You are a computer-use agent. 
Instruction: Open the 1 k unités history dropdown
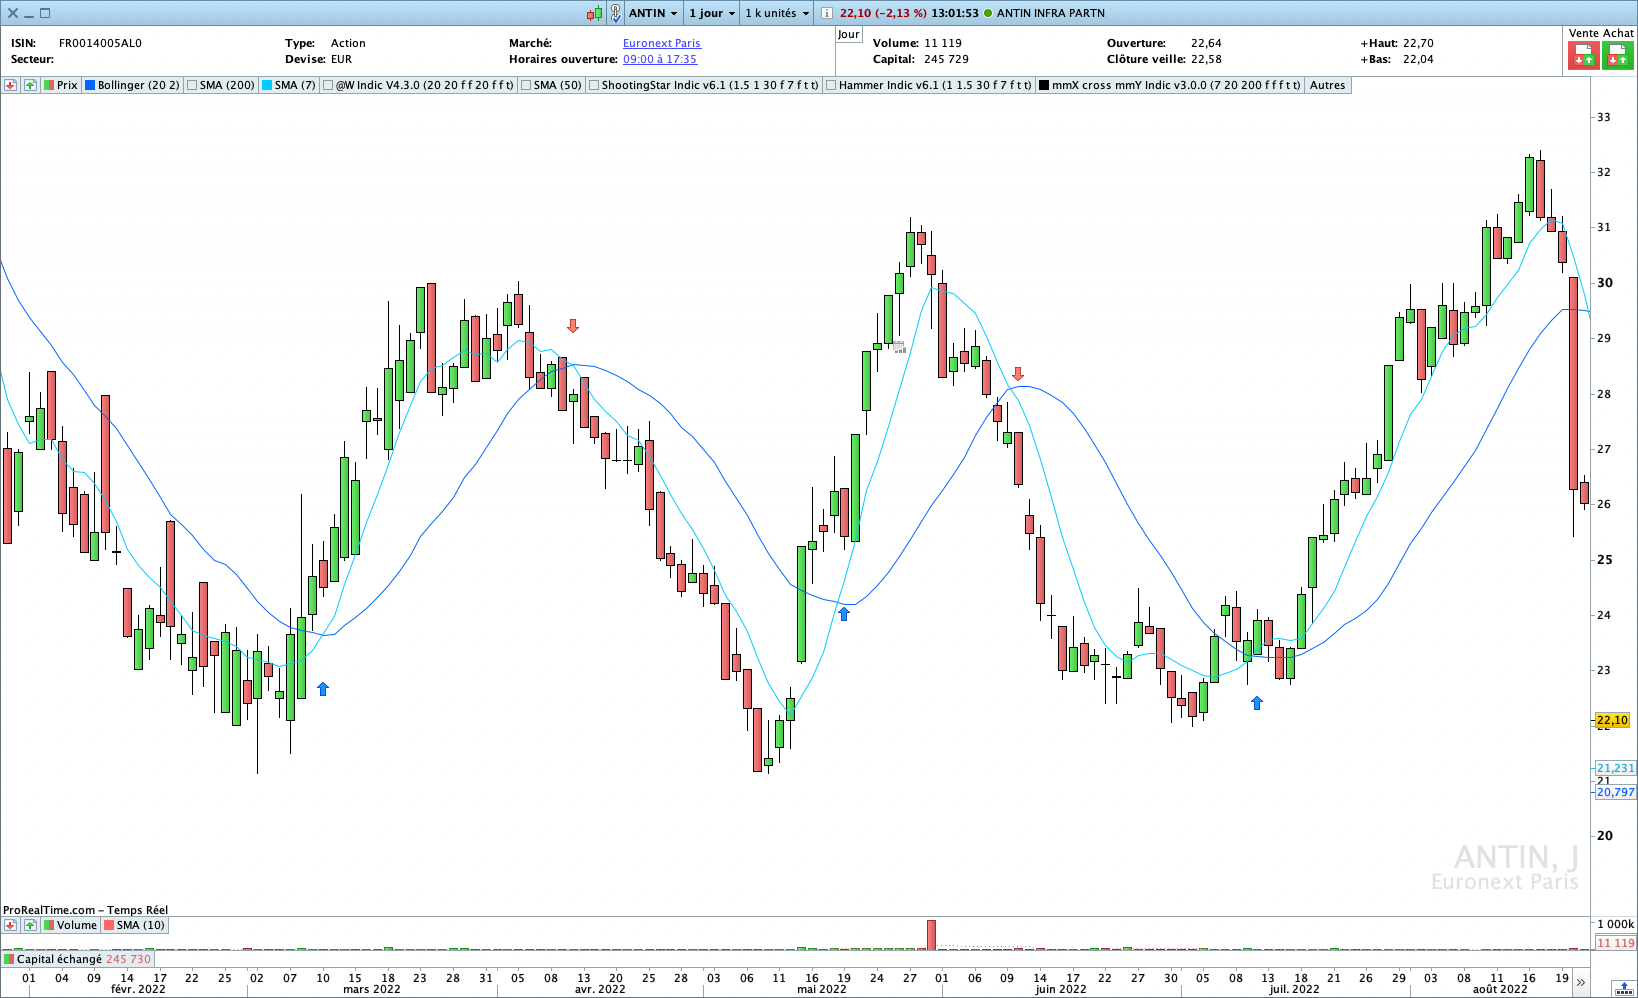(x=777, y=13)
